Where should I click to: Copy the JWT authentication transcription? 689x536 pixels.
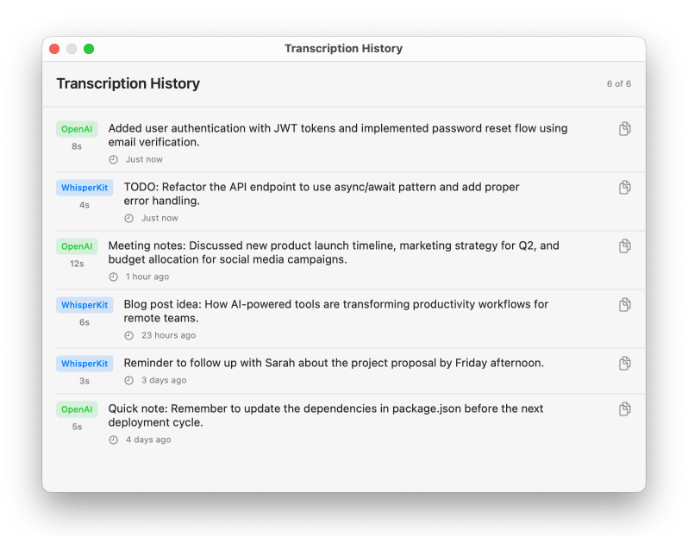624,129
